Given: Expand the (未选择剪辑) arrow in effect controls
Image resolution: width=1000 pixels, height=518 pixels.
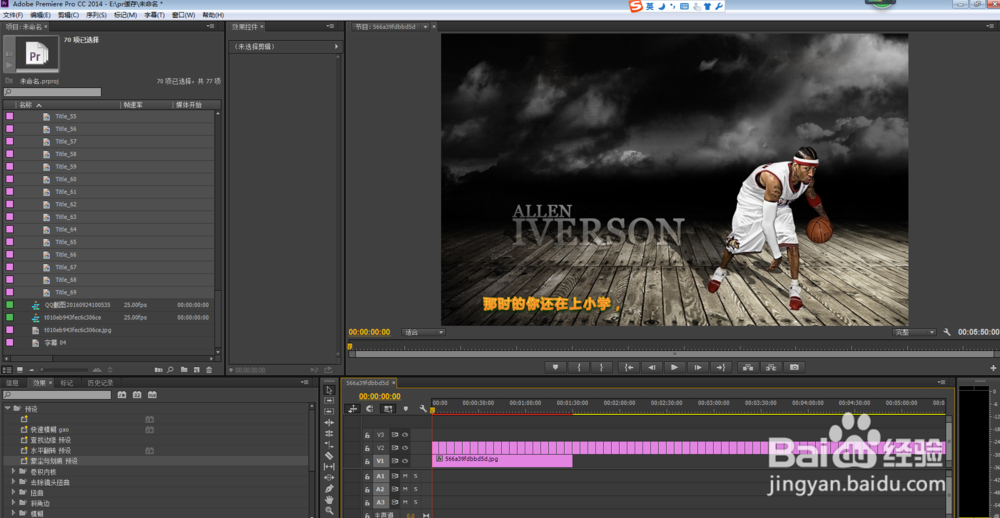Looking at the screenshot, I should click(336, 47).
